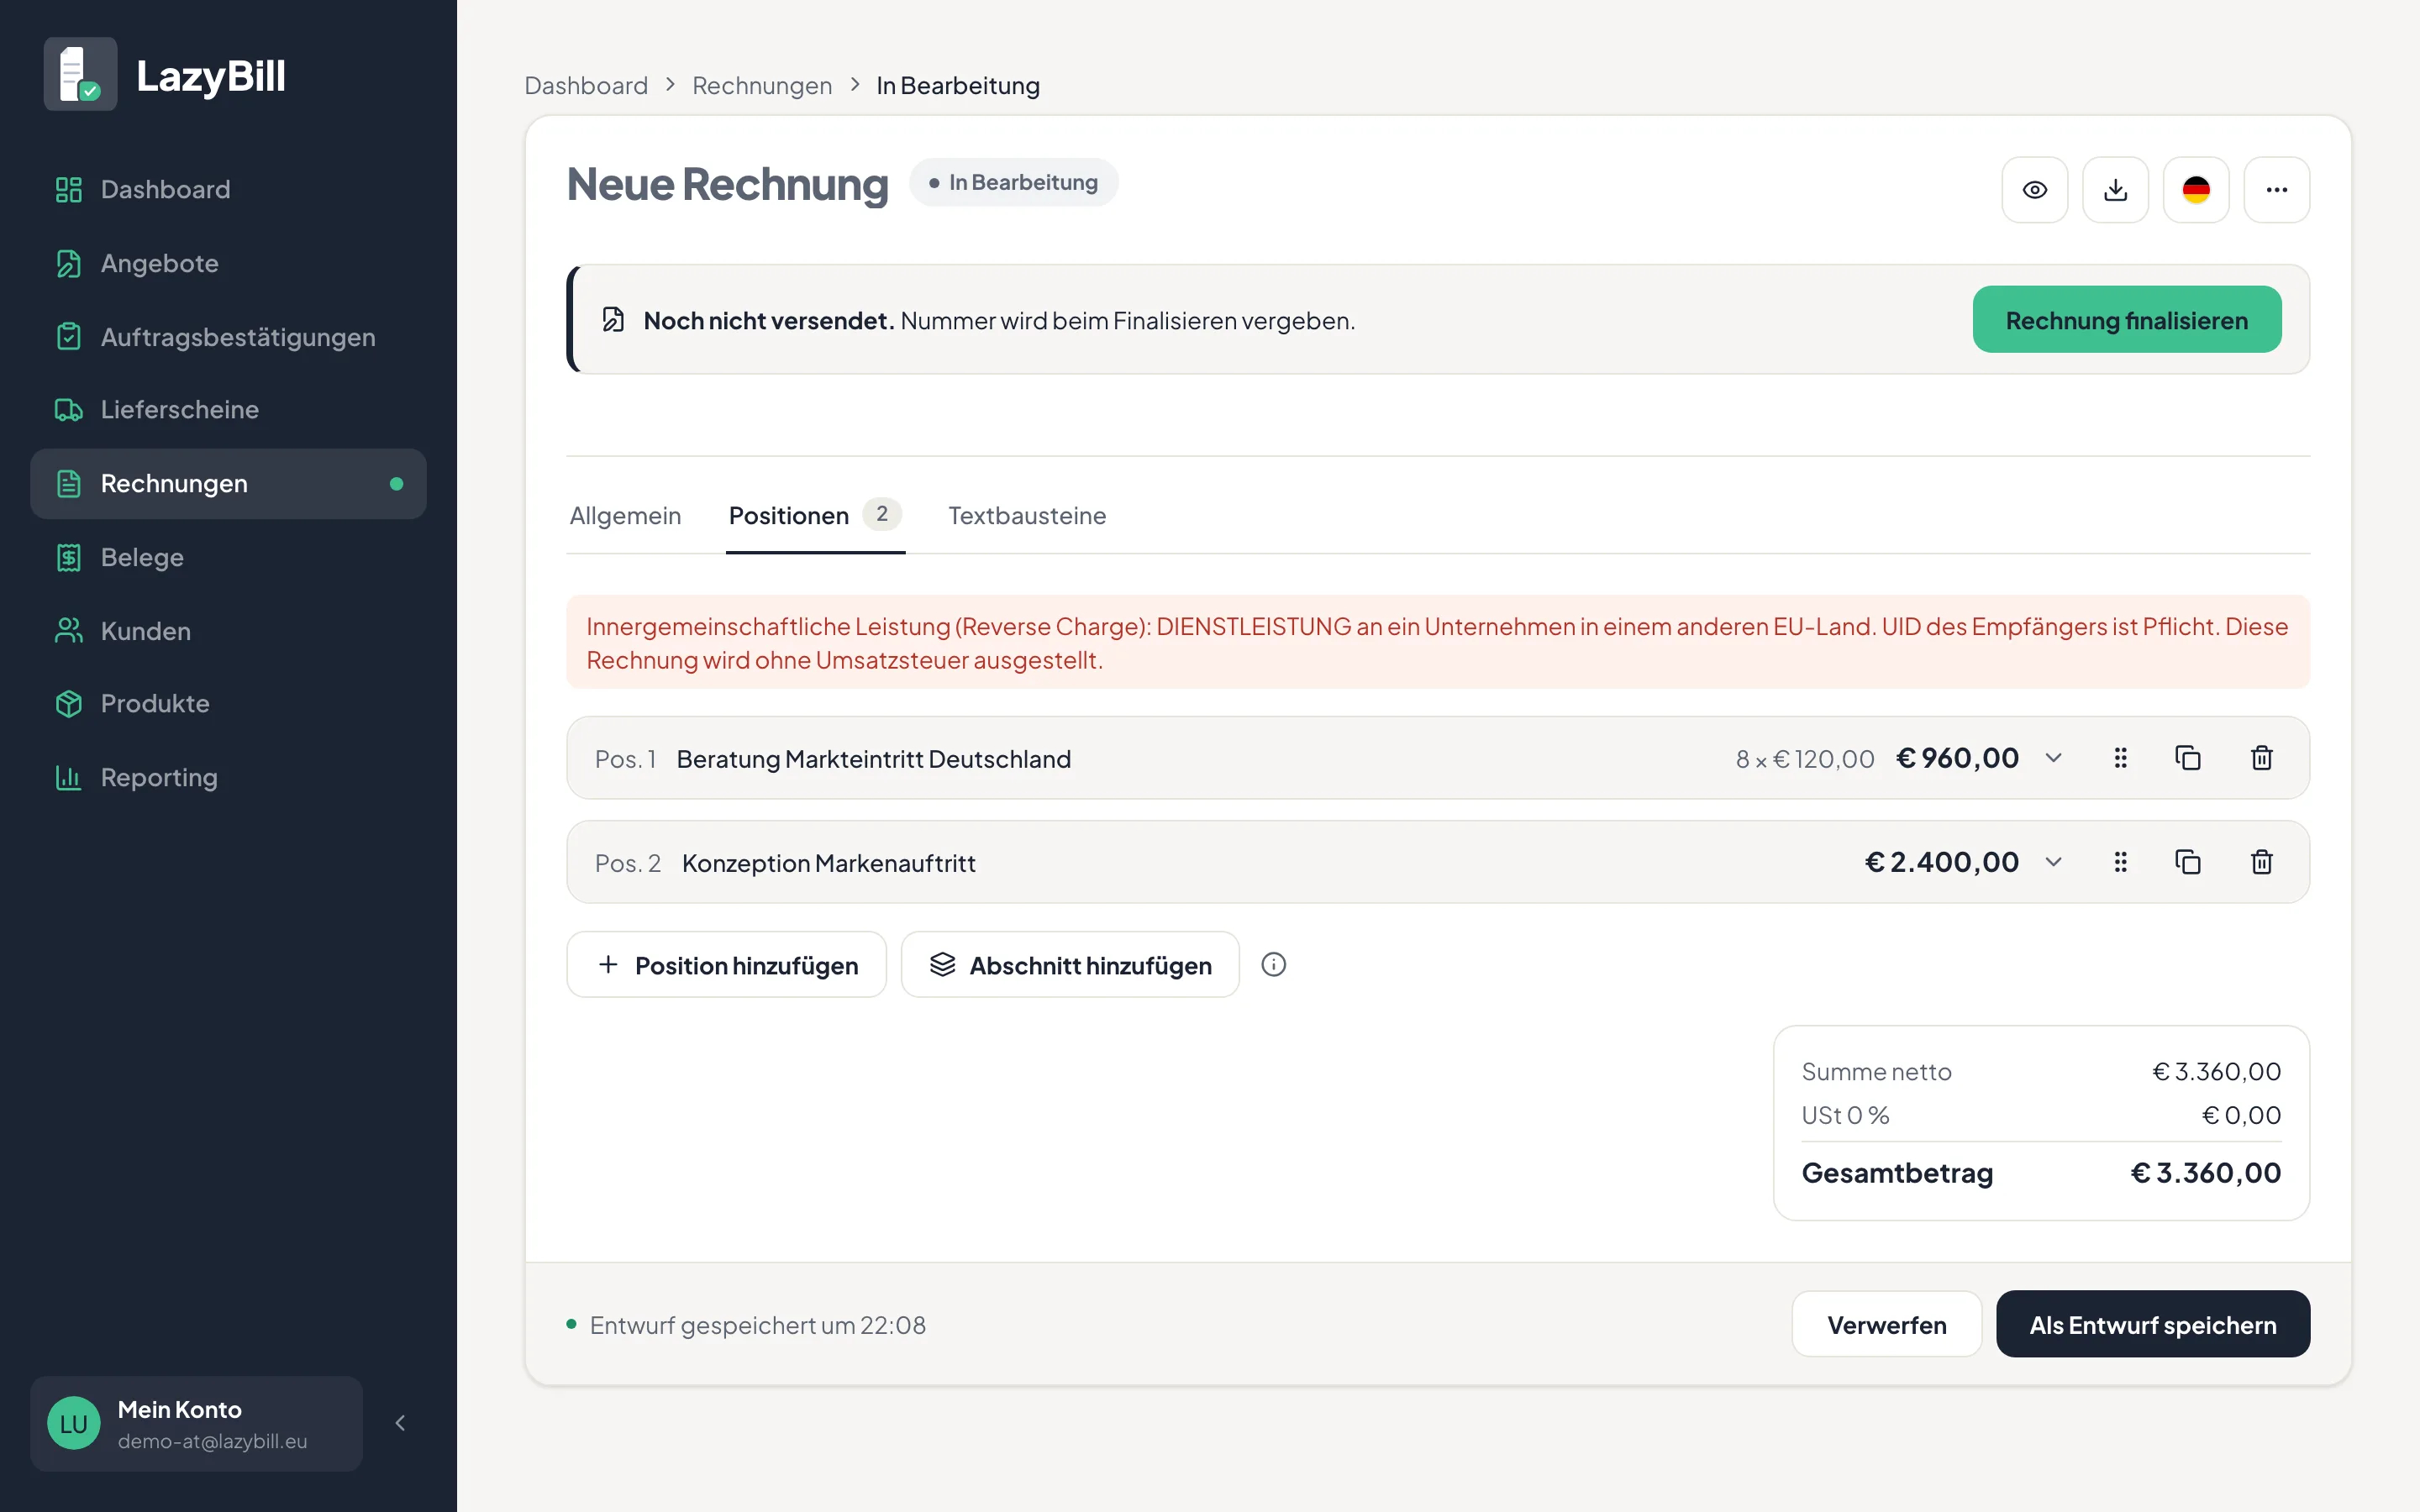Click Verwerfen to discard the draft
The width and height of the screenshot is (2420, 1512).
[x=1887, y=1325]
